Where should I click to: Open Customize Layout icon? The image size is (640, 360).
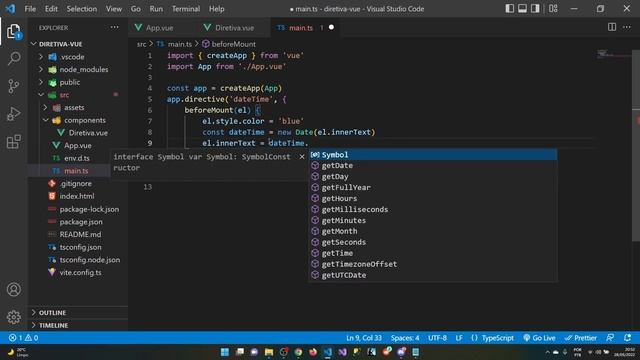click(553, 9)
